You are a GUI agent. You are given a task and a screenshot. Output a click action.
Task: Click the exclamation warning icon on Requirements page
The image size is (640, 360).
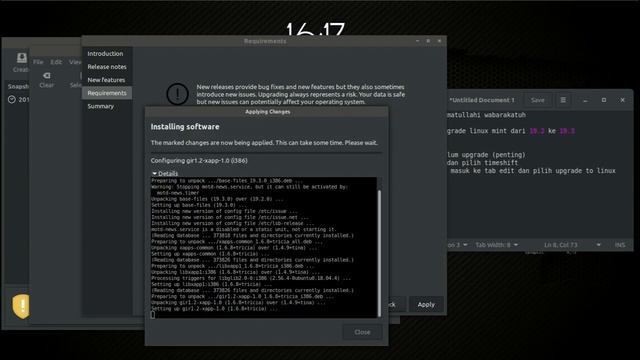[178, 94]
